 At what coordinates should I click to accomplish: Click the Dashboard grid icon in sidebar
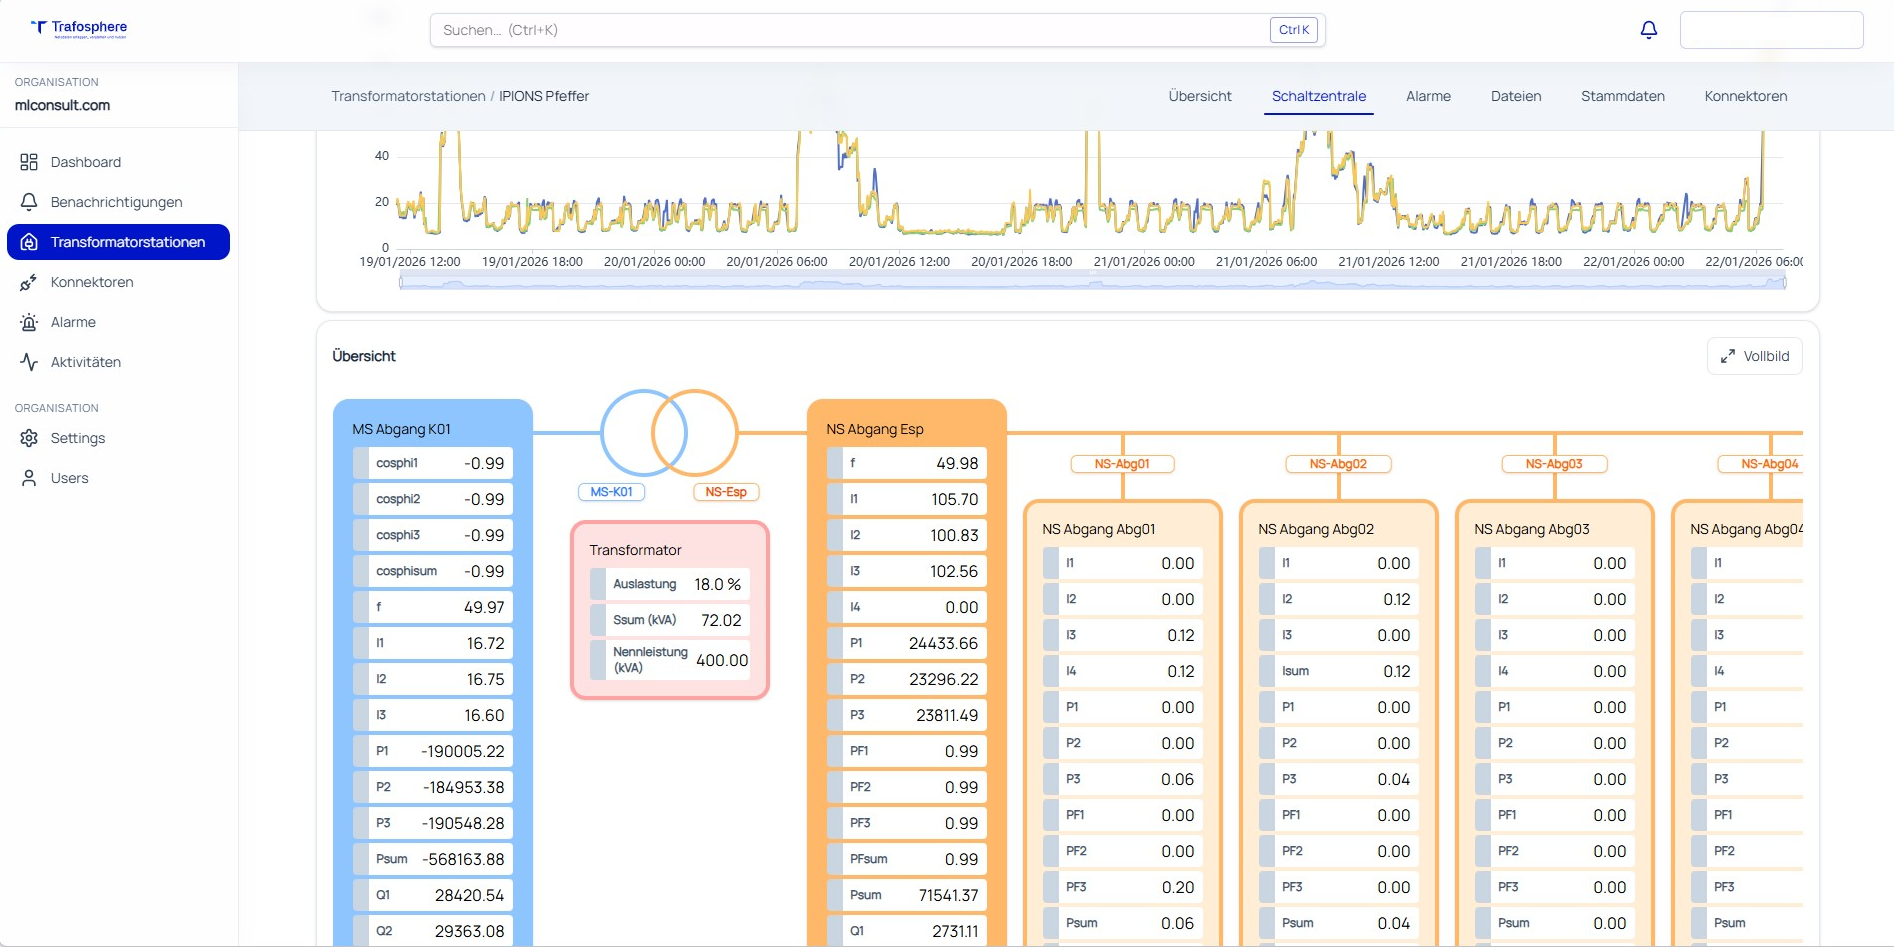29,162
